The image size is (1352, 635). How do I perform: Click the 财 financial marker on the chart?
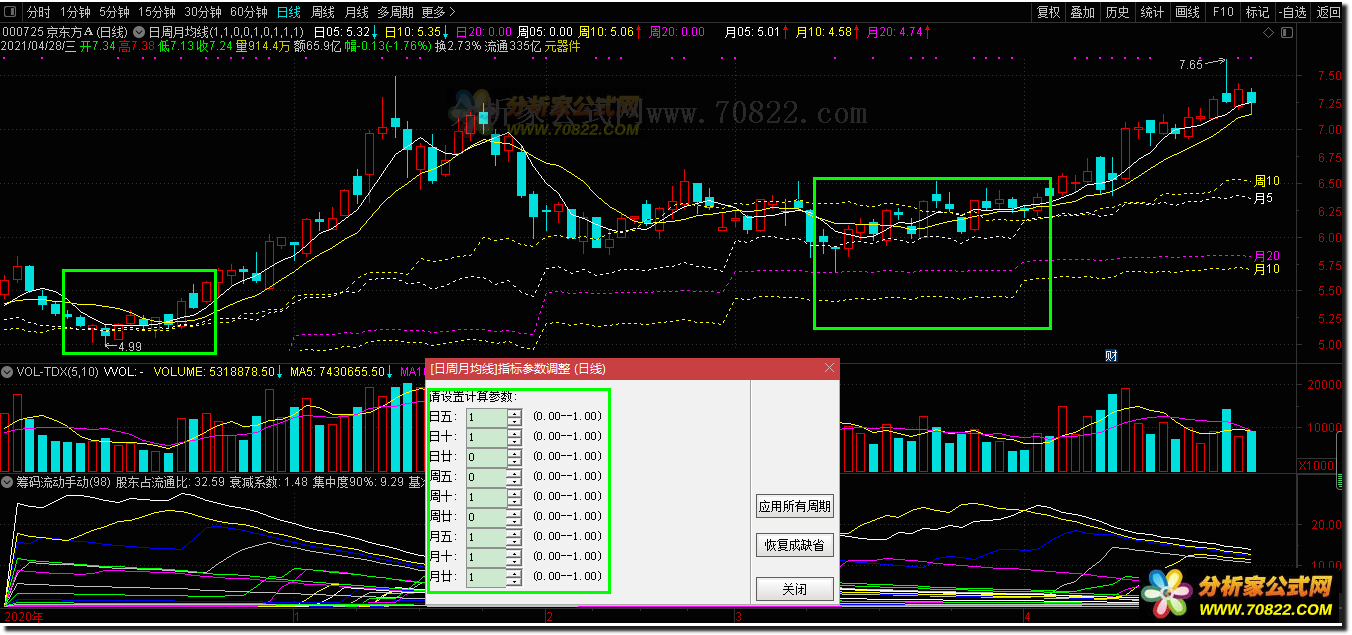(1110, 355)
